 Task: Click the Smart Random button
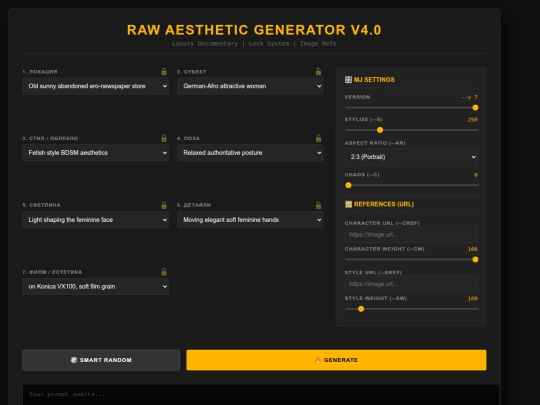click(x=101, y=360)
